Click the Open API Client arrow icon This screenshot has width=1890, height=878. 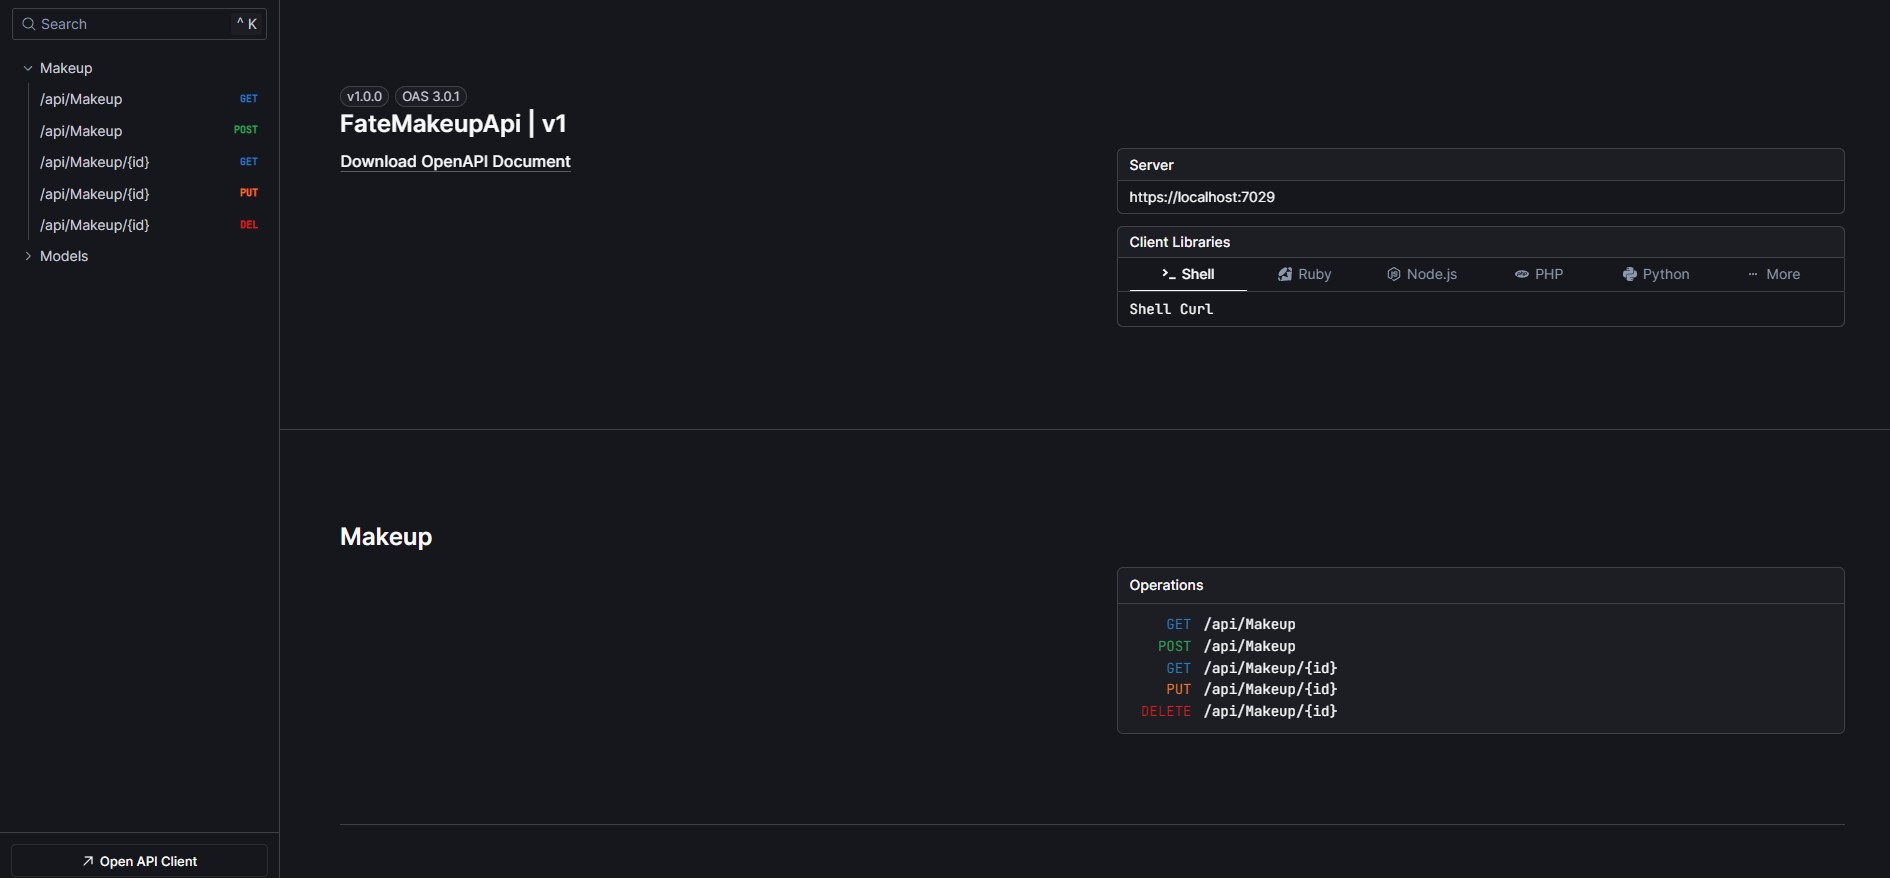(88, 861)
